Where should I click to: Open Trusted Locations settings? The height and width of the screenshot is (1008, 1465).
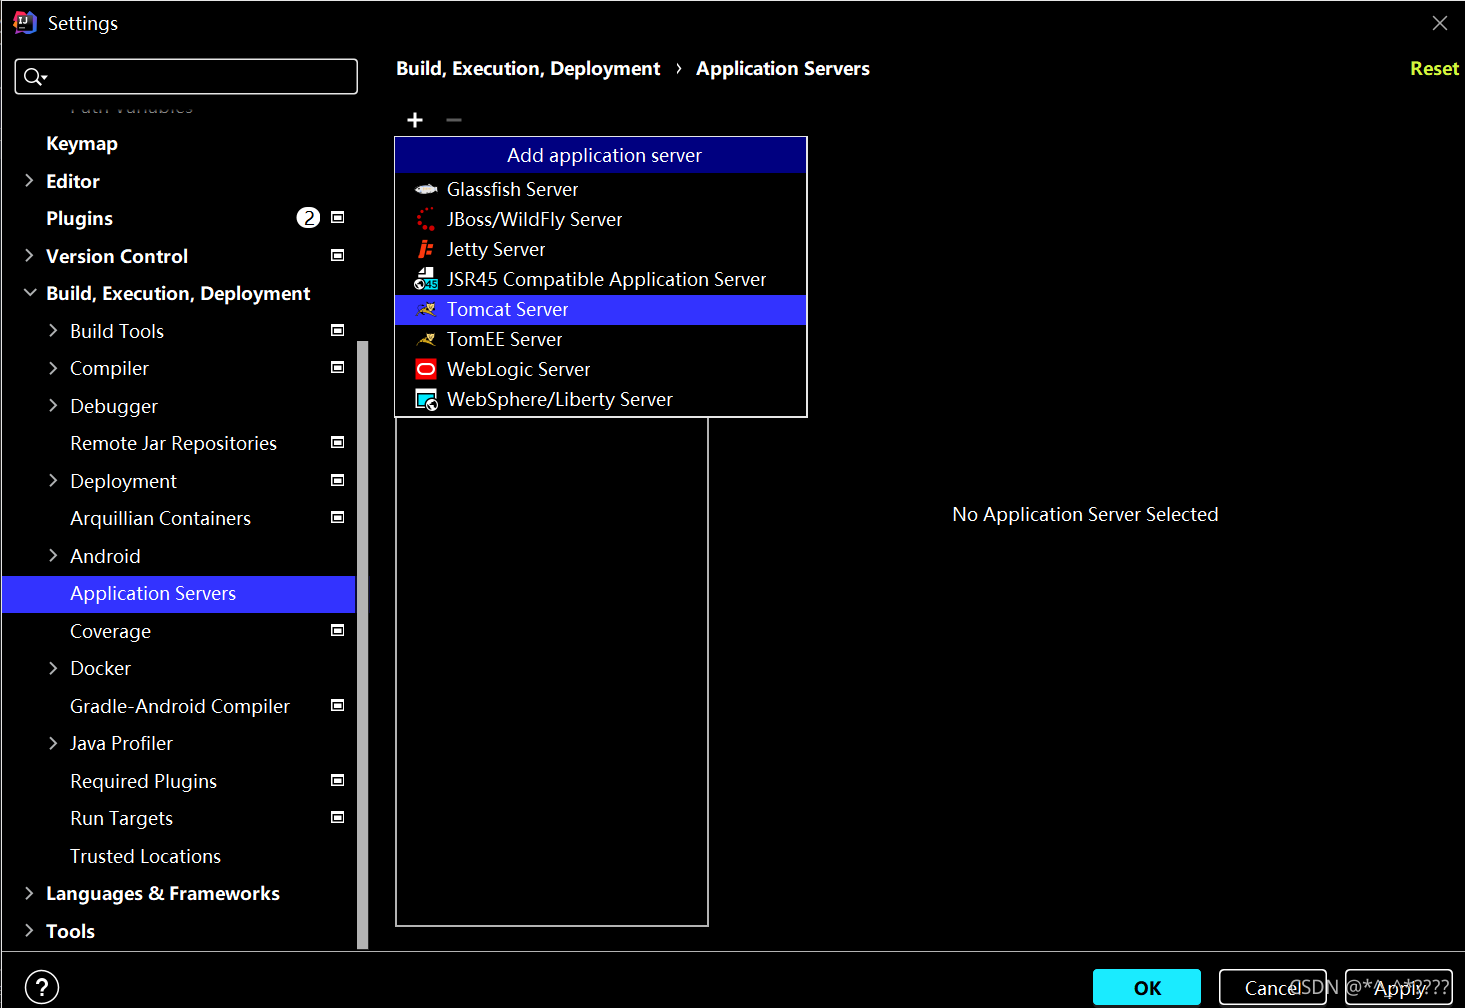click(x=145, y=856)
